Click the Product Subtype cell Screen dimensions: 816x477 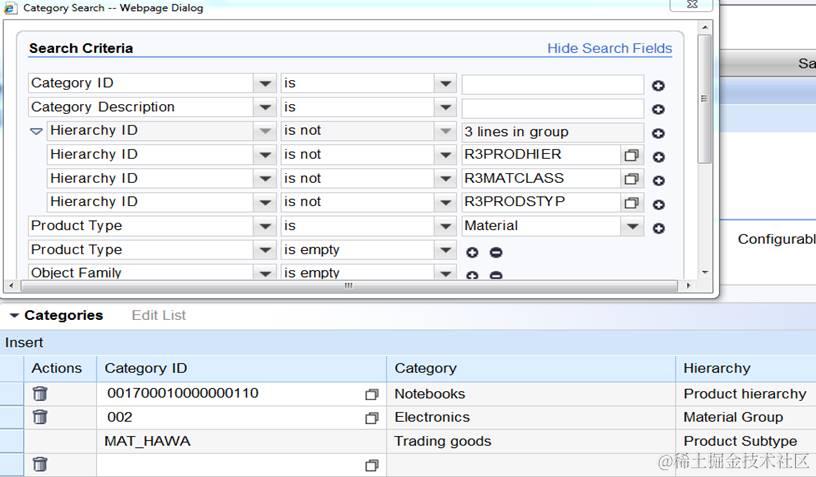pos(746,441)
